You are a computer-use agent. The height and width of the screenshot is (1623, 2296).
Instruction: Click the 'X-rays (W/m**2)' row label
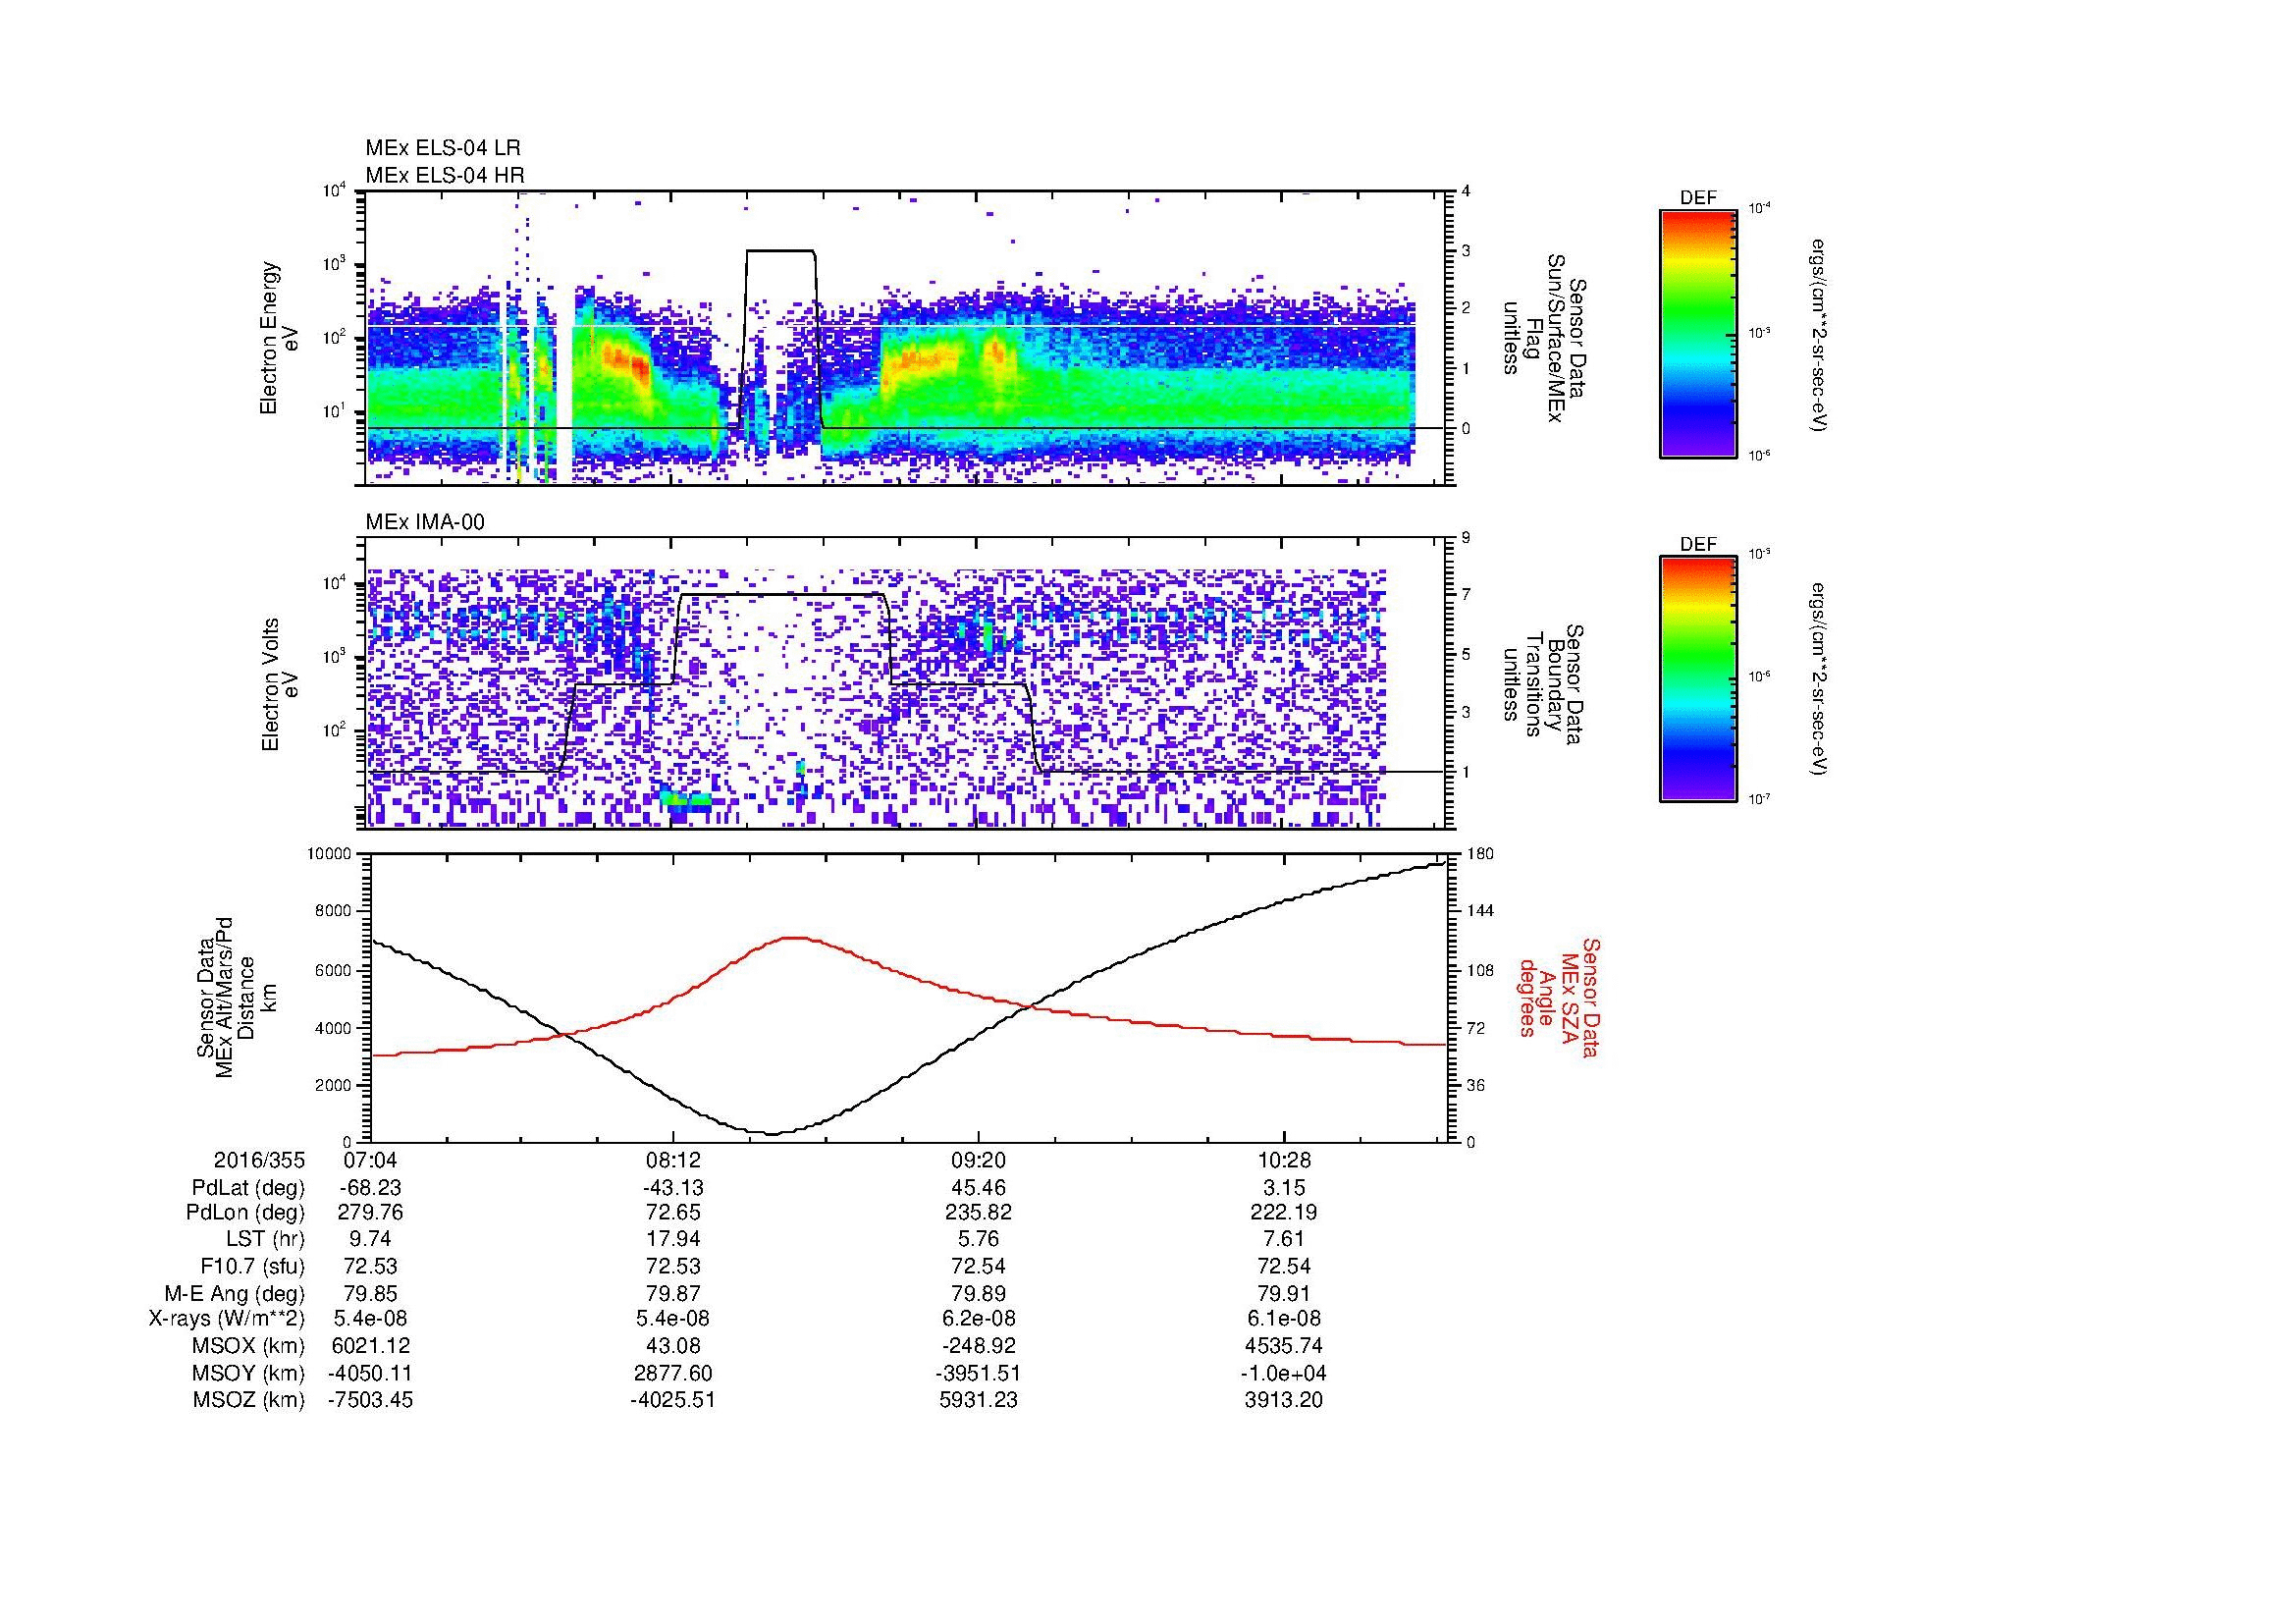coord(226,1320)
